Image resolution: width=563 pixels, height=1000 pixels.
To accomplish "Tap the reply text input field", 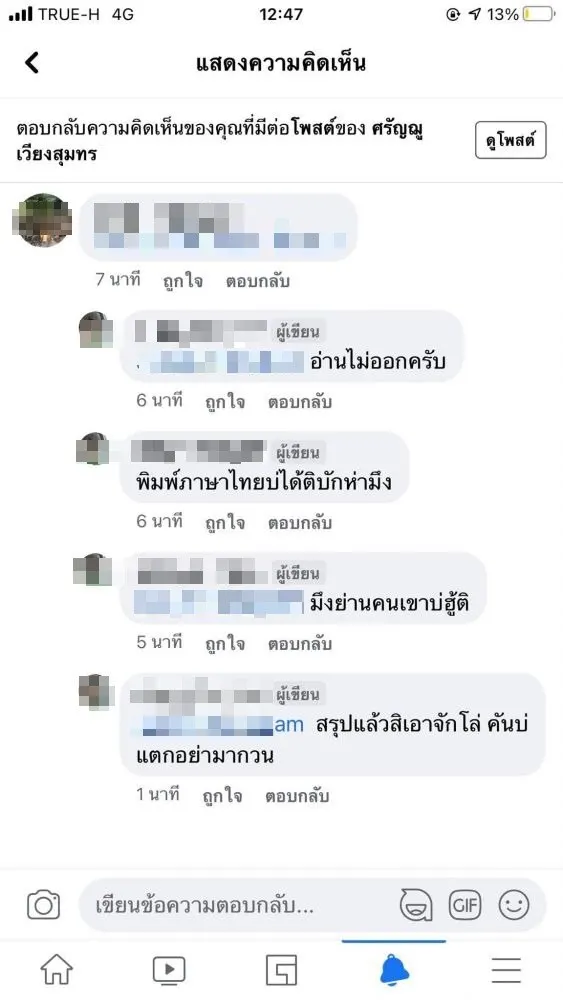I will click(x=242, y=906).
